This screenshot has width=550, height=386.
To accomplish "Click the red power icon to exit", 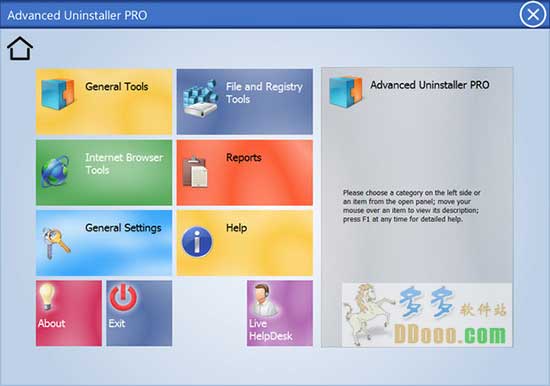I will pos(123,298).
